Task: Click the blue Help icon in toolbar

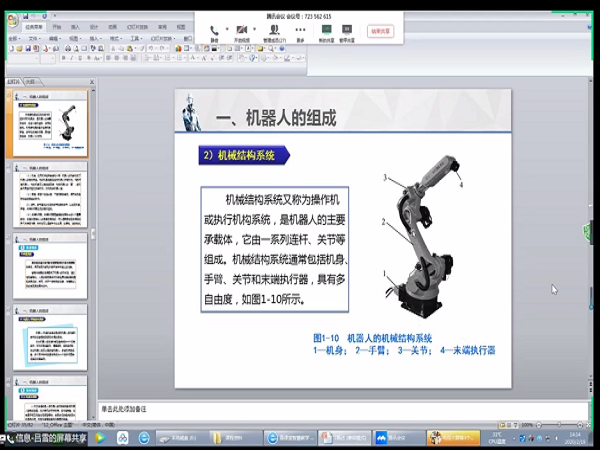Action: point(282,49)
